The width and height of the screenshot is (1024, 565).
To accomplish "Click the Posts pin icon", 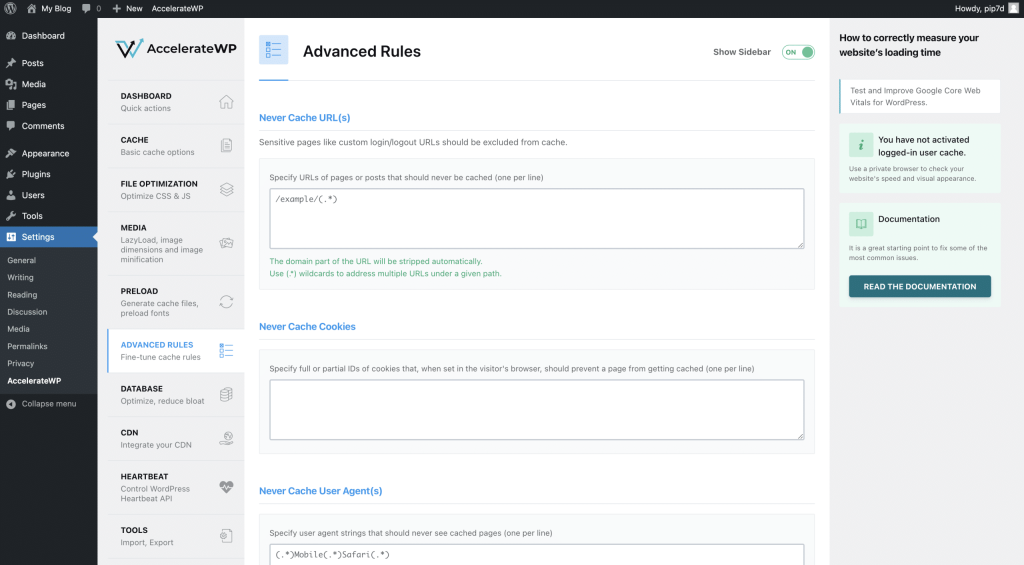I will point(11,63).
